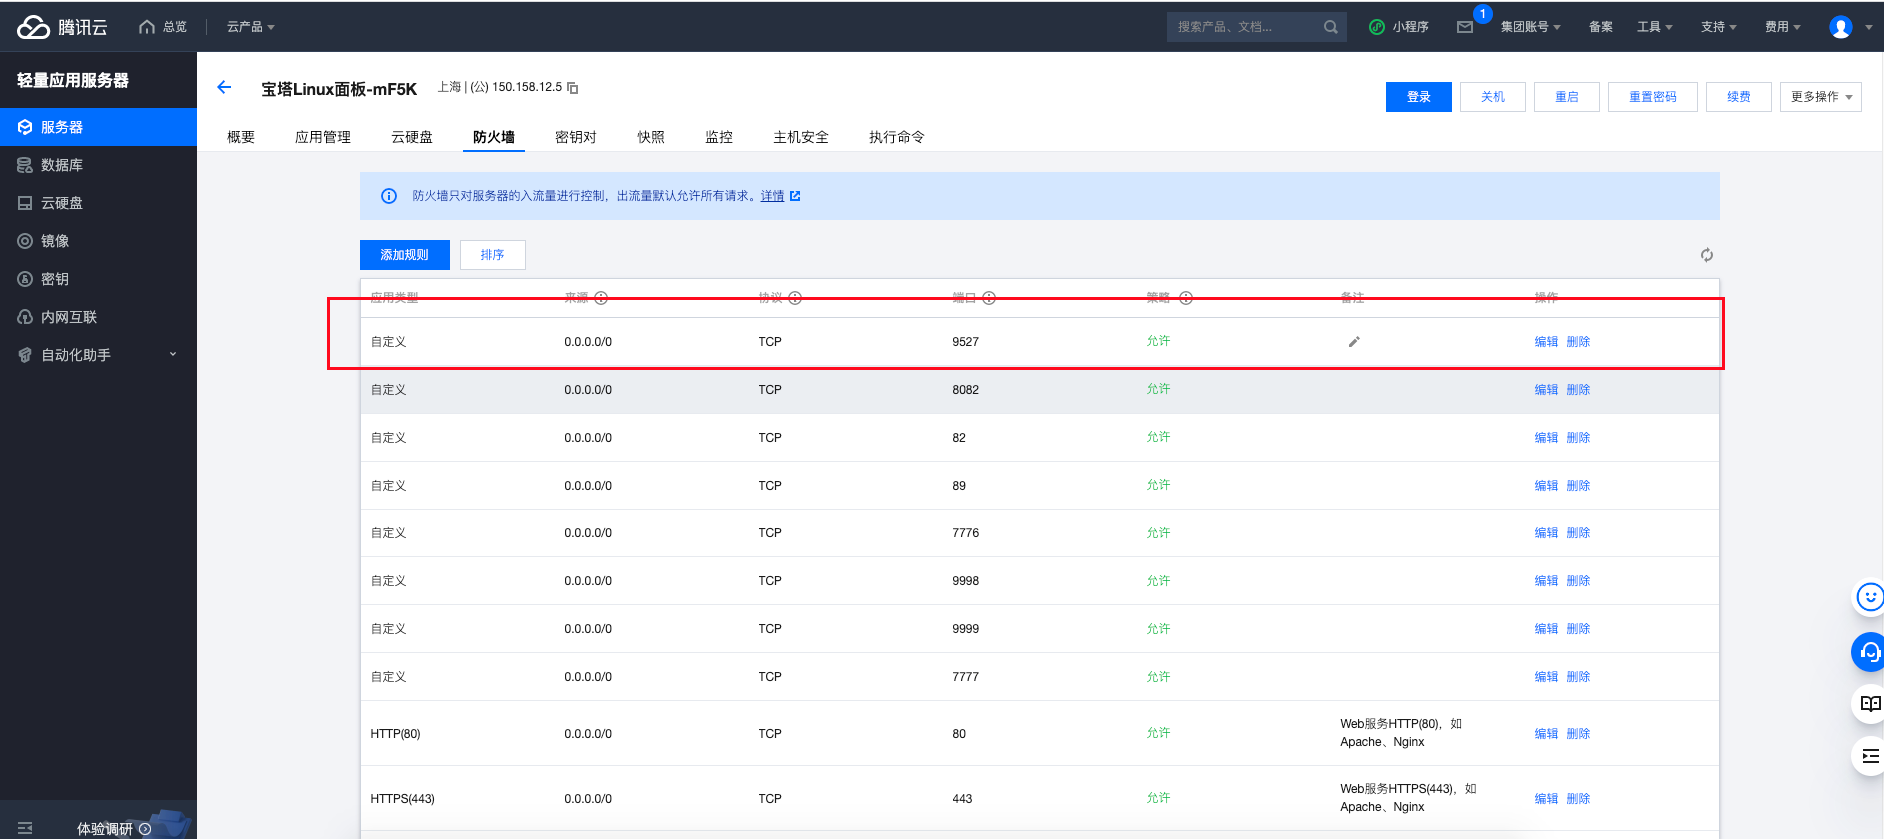Viewport: 1884px width, 839px height.
Task: Click 删除 for port 9527 rule
Action: click(1578, 342)
